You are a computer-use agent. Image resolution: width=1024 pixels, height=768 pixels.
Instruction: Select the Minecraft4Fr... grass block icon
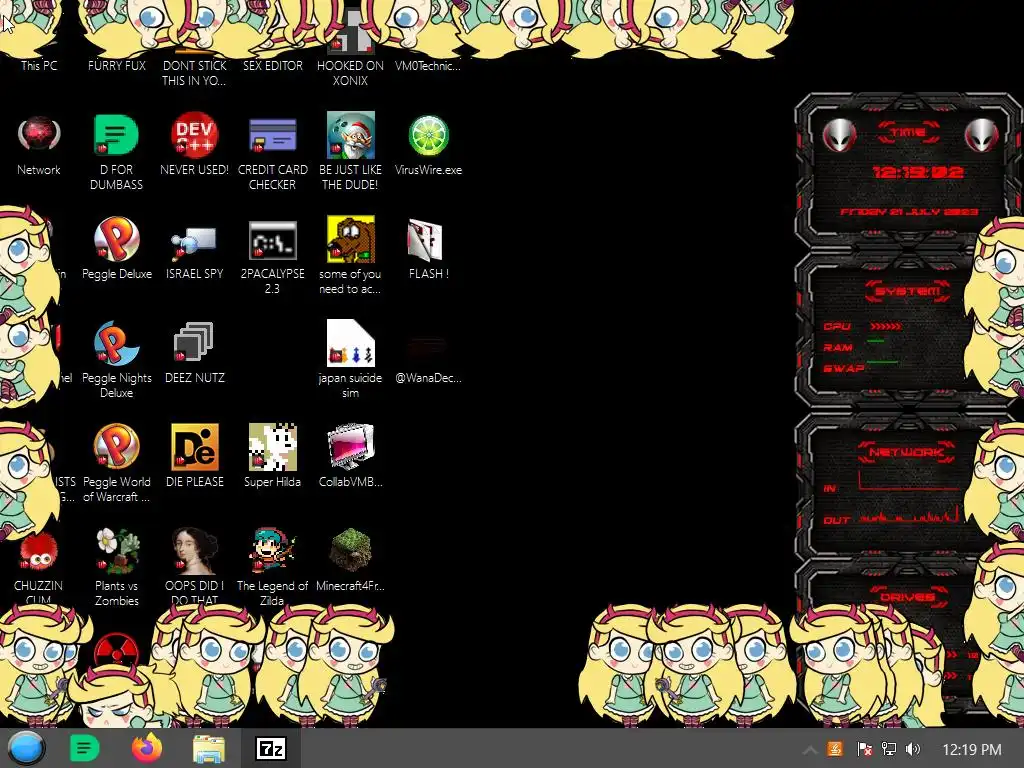point(350,551)
